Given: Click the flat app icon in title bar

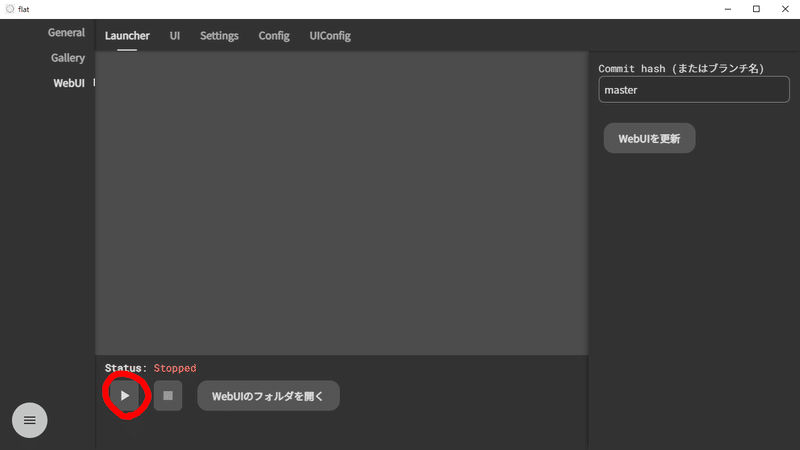Looking at the screenshot, I should click(x=10, y=9).
